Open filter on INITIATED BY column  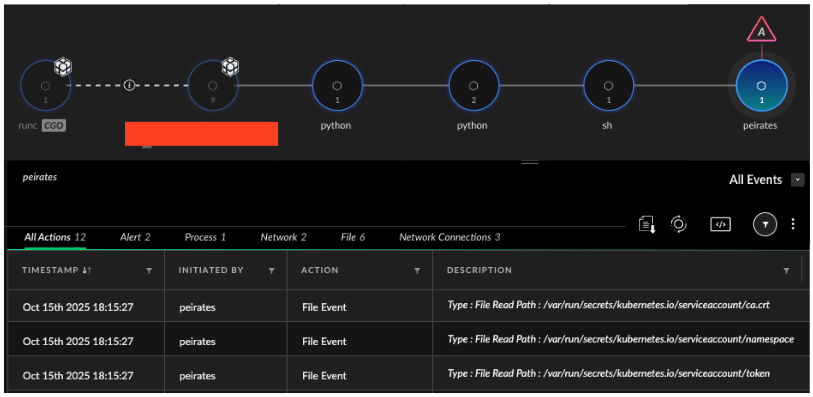coord(271,271)
